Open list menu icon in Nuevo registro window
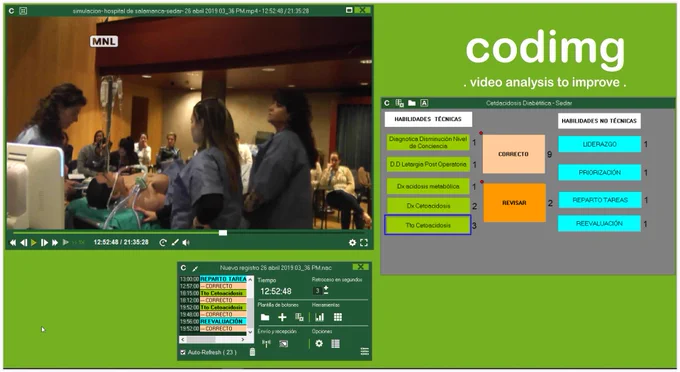 point(365,351)
